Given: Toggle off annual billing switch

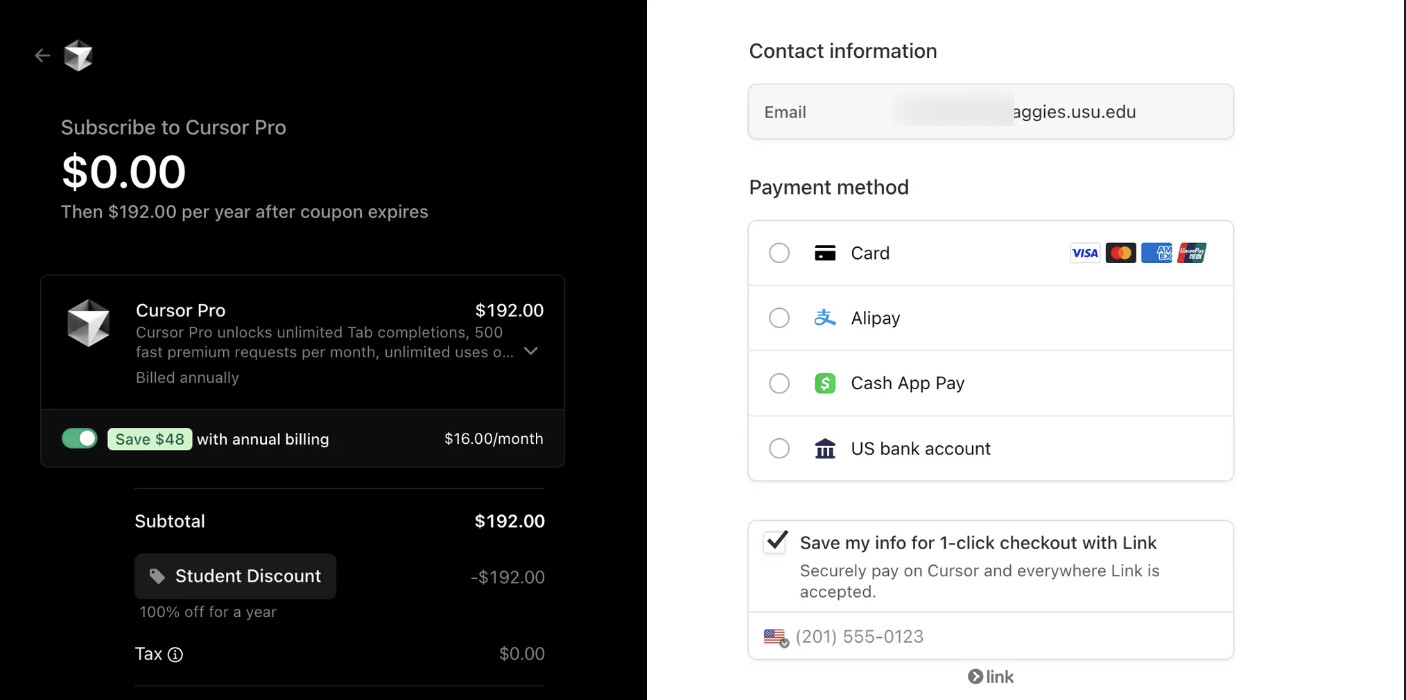Looking at the screenshot, I should click(80, 439).
